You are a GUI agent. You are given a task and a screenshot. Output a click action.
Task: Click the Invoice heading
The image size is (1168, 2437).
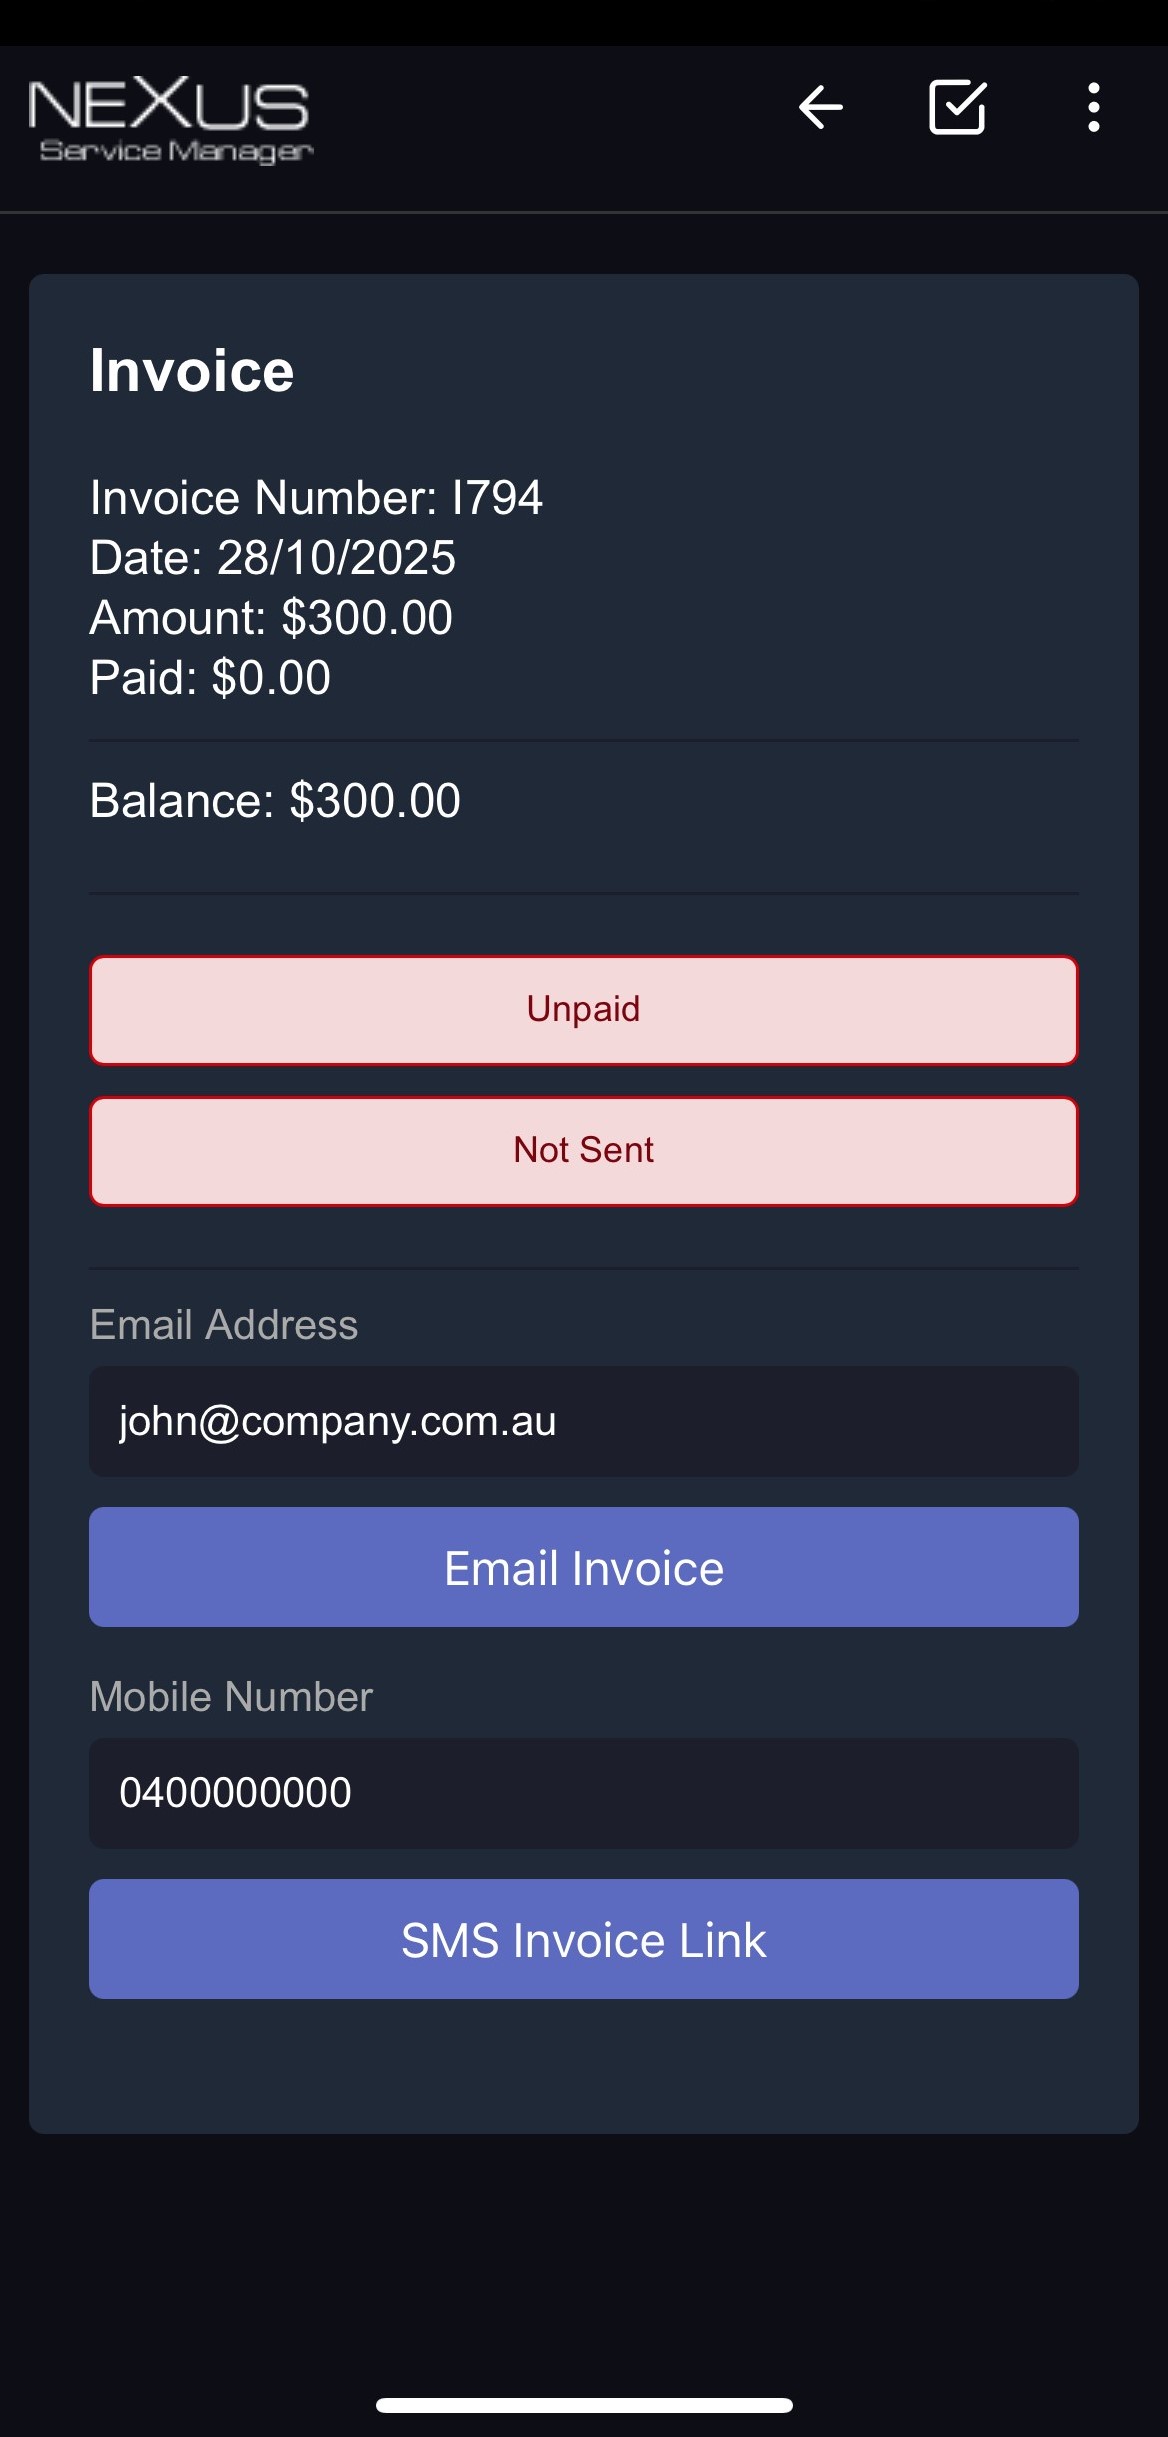192,371
